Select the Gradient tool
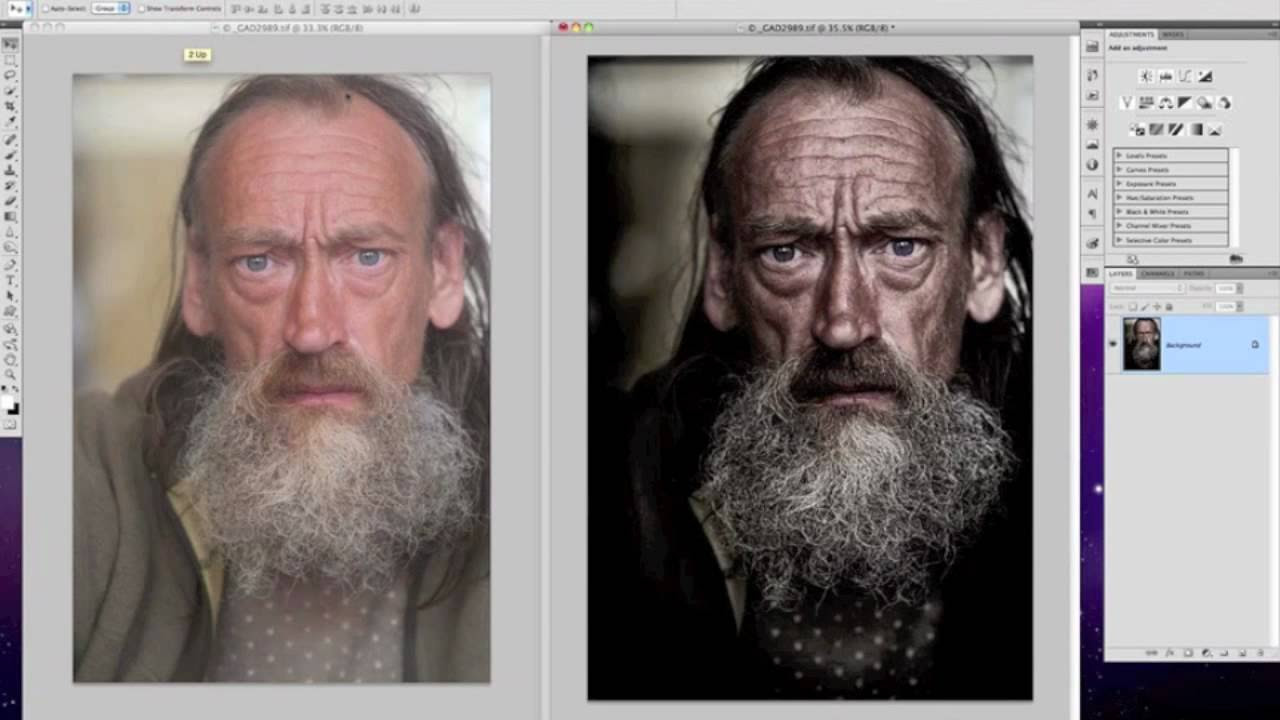 click(x=10, y=215)
